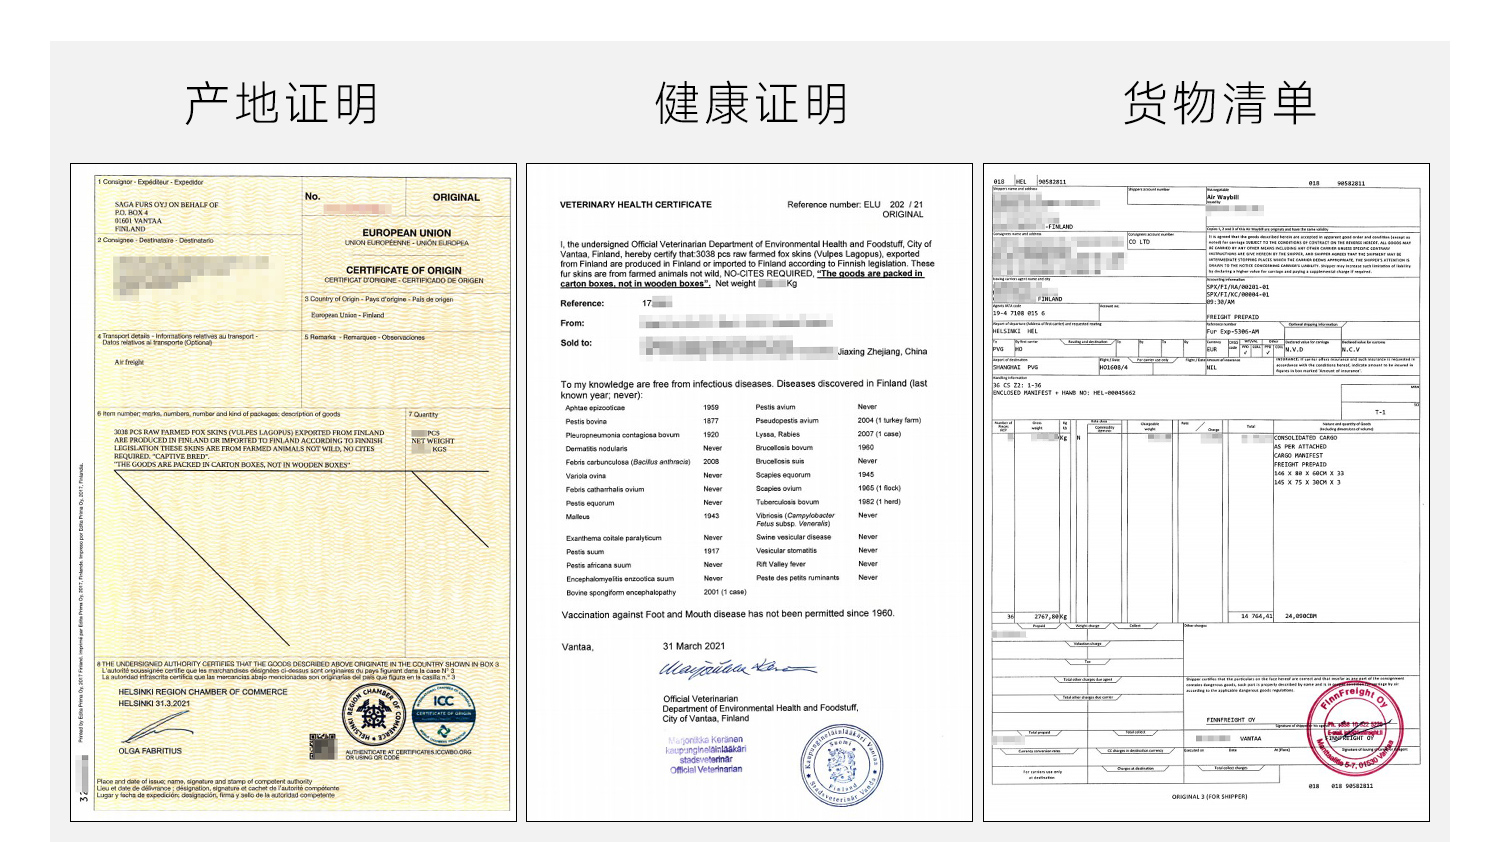Click the Malleus disease row
1500x842 pixels.
[643, 516]
